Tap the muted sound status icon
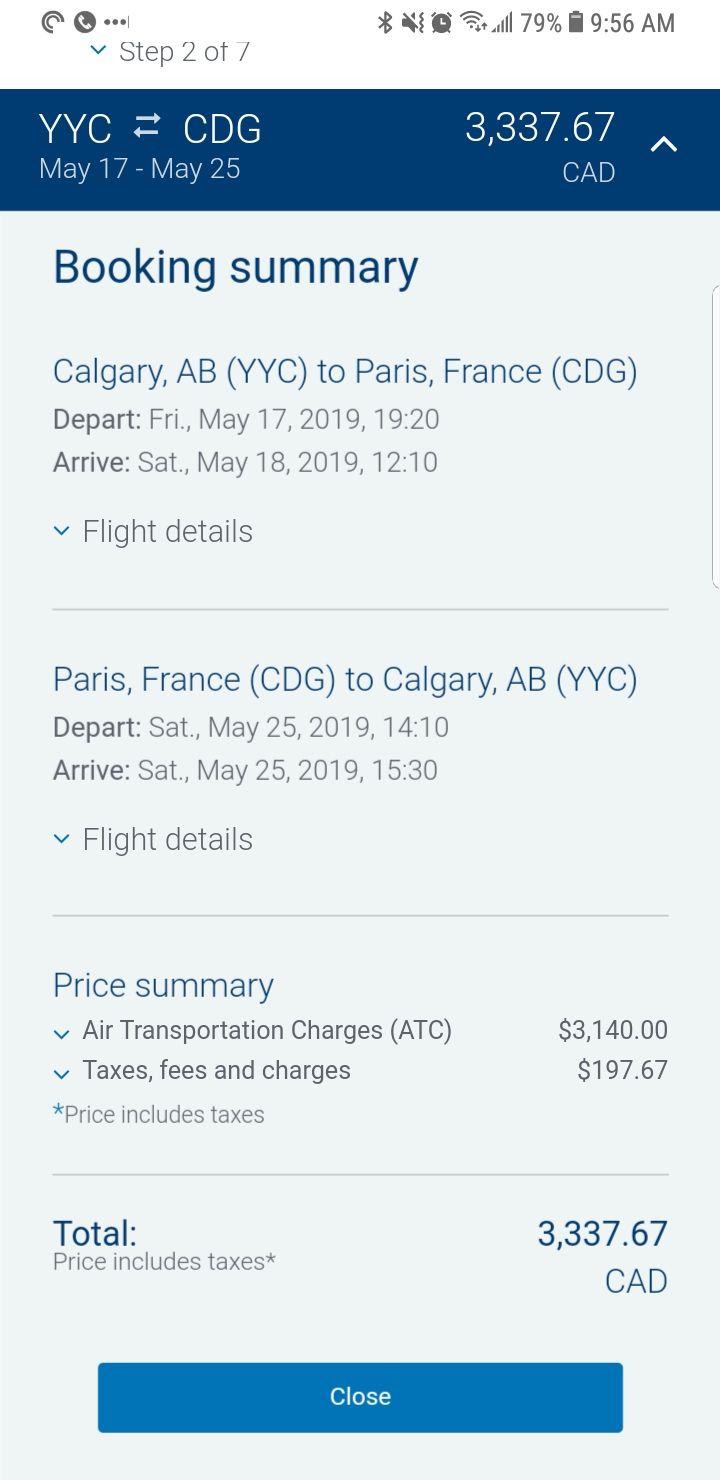 click(x=412, y=22)
